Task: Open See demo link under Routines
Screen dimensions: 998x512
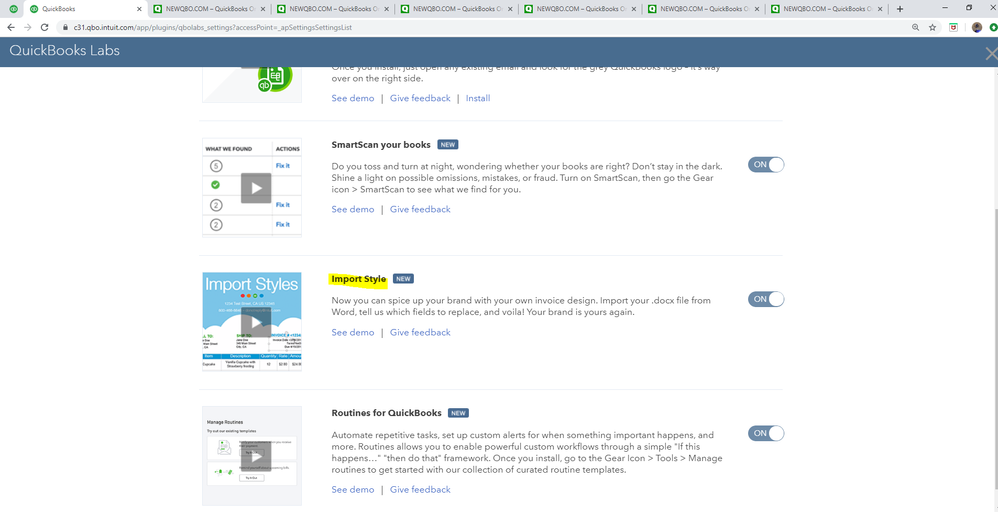Action: pos(353,489)
